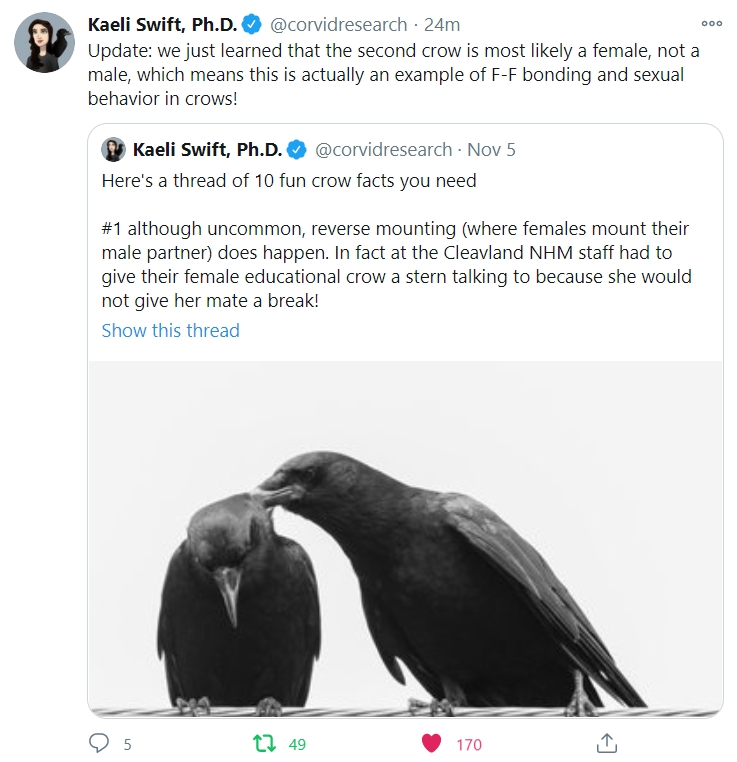The width and height of the screenshot is (737, 762).
Task: Click the reply count 5
Action: coord(127,744)
